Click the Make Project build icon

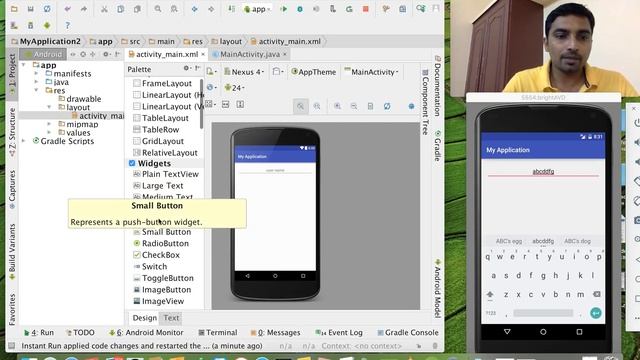[231, 9]
